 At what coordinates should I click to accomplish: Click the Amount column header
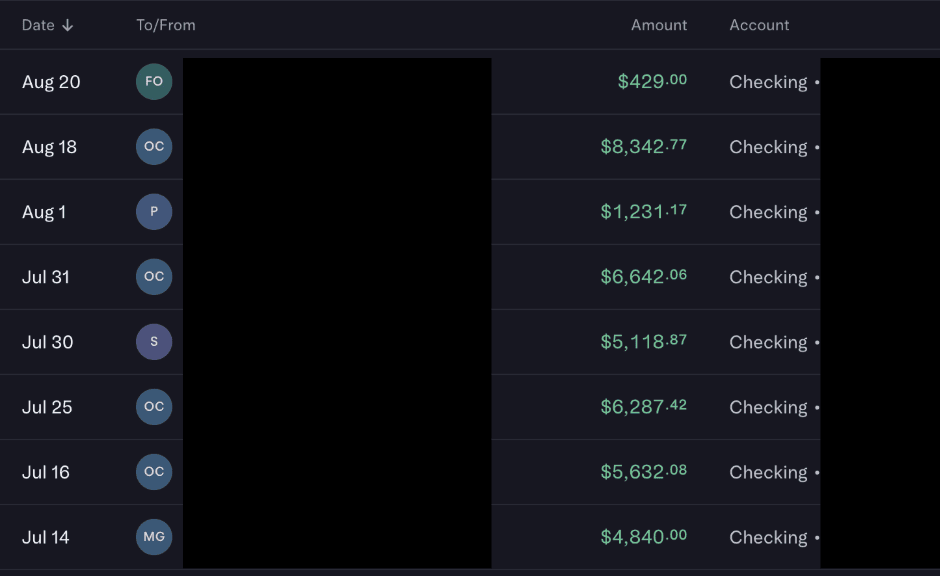(x=659, y=25)
